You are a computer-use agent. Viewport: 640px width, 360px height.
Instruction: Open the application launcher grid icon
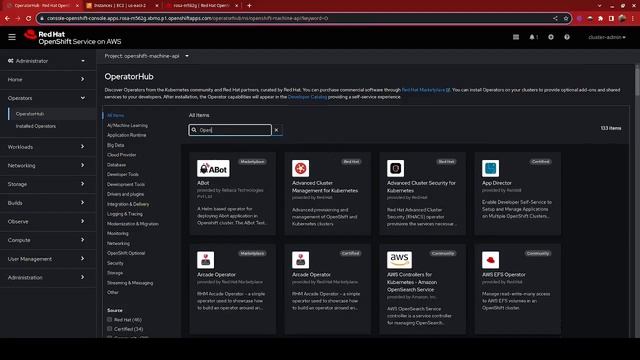516,37
